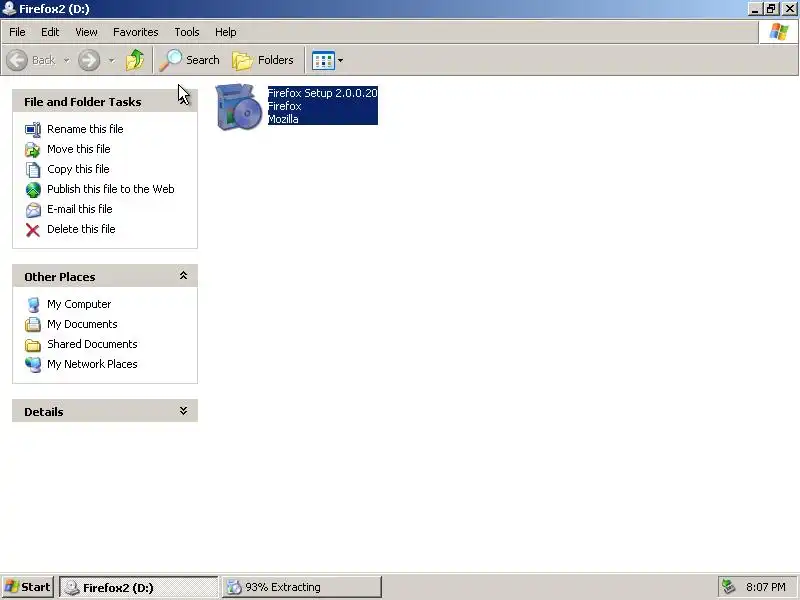Open the Edit menu

pyautogui.click(x=50, y=32)
